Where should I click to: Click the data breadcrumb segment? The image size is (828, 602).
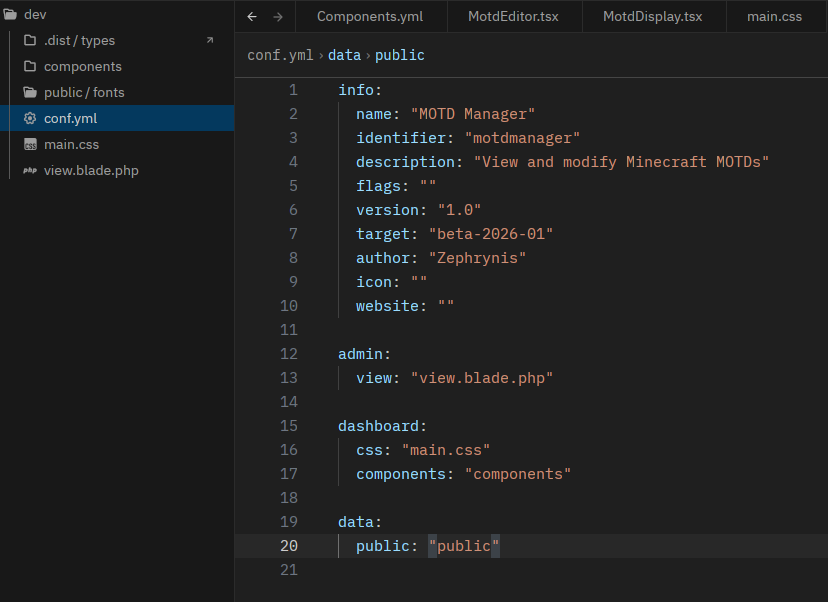344,55
